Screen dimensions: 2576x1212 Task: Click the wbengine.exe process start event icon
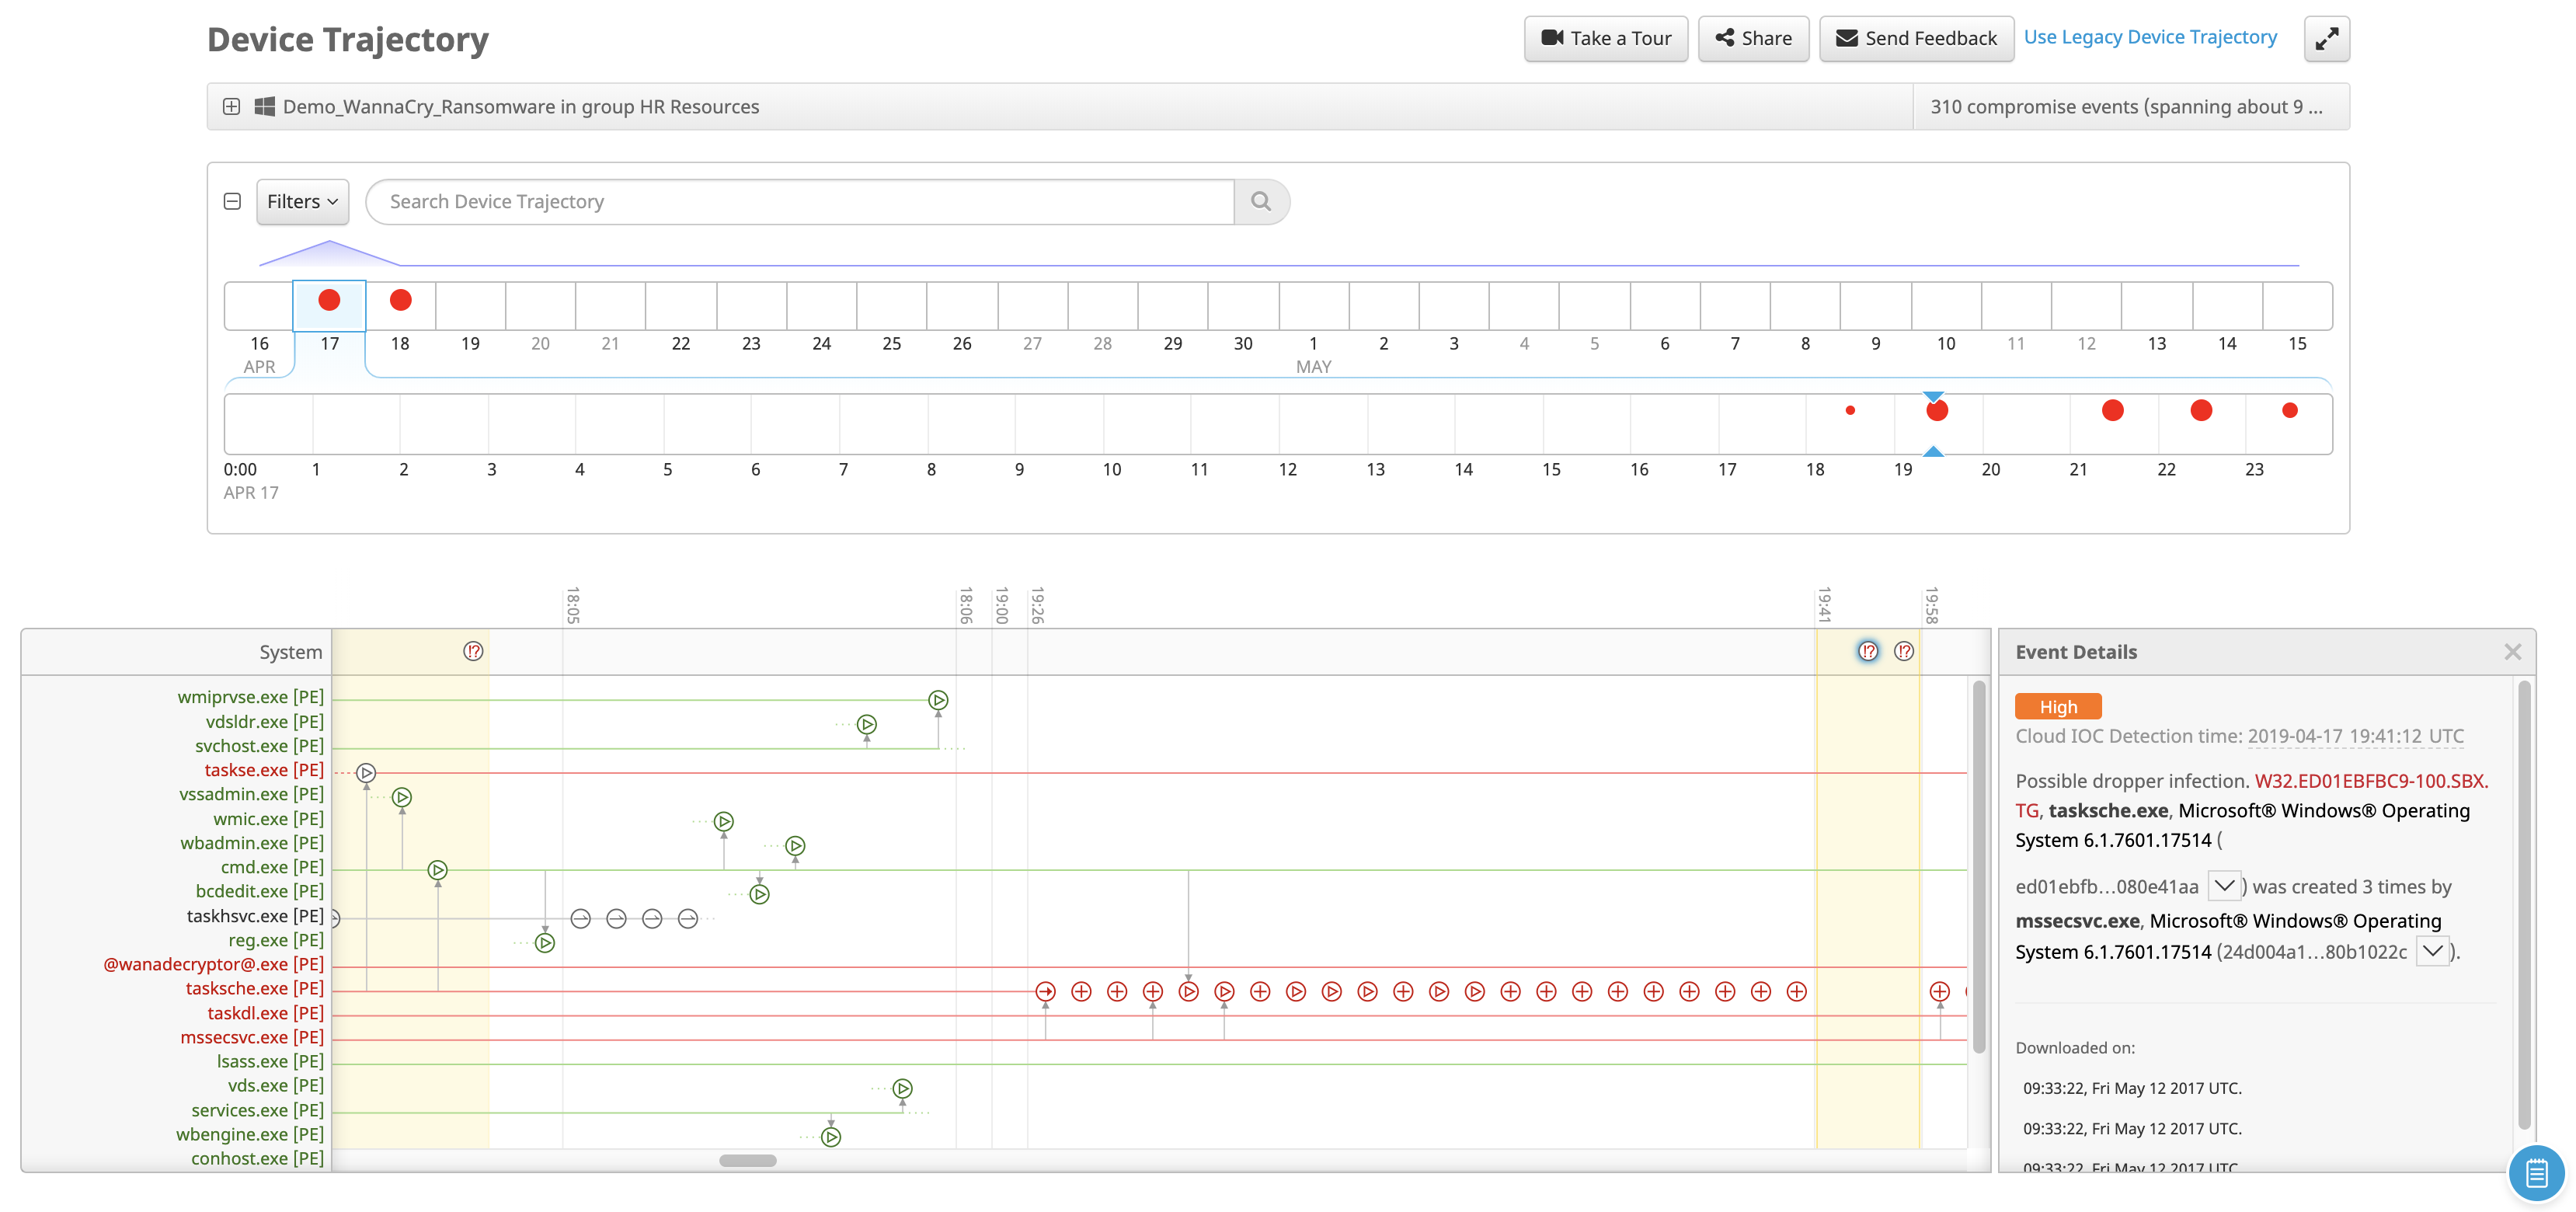[830, 1137]
